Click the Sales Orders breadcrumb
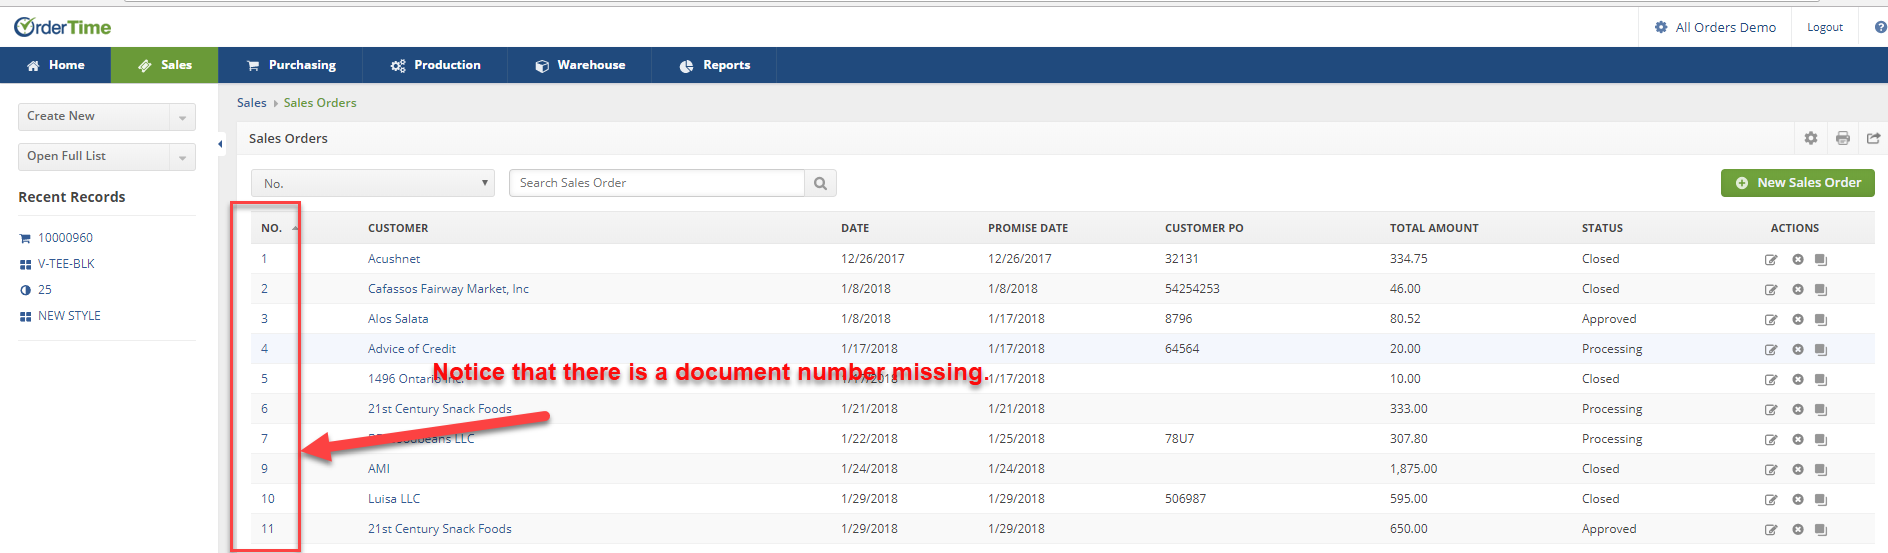This screenshot has width=1888, height=553. [320, 103]
